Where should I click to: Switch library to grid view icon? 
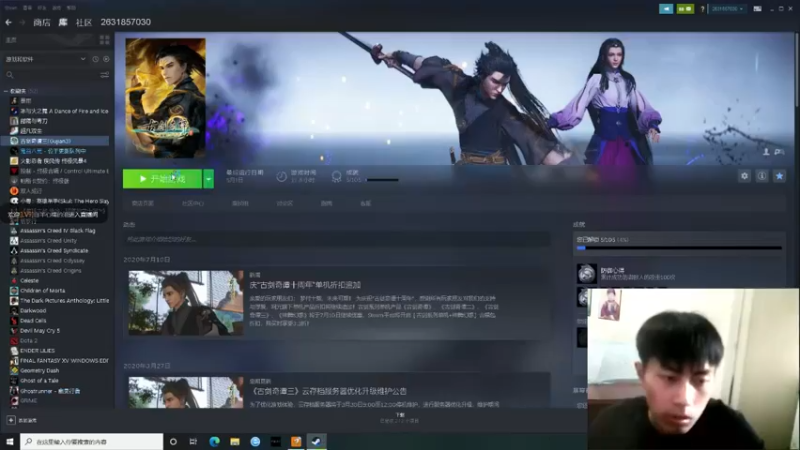[105, 40]
